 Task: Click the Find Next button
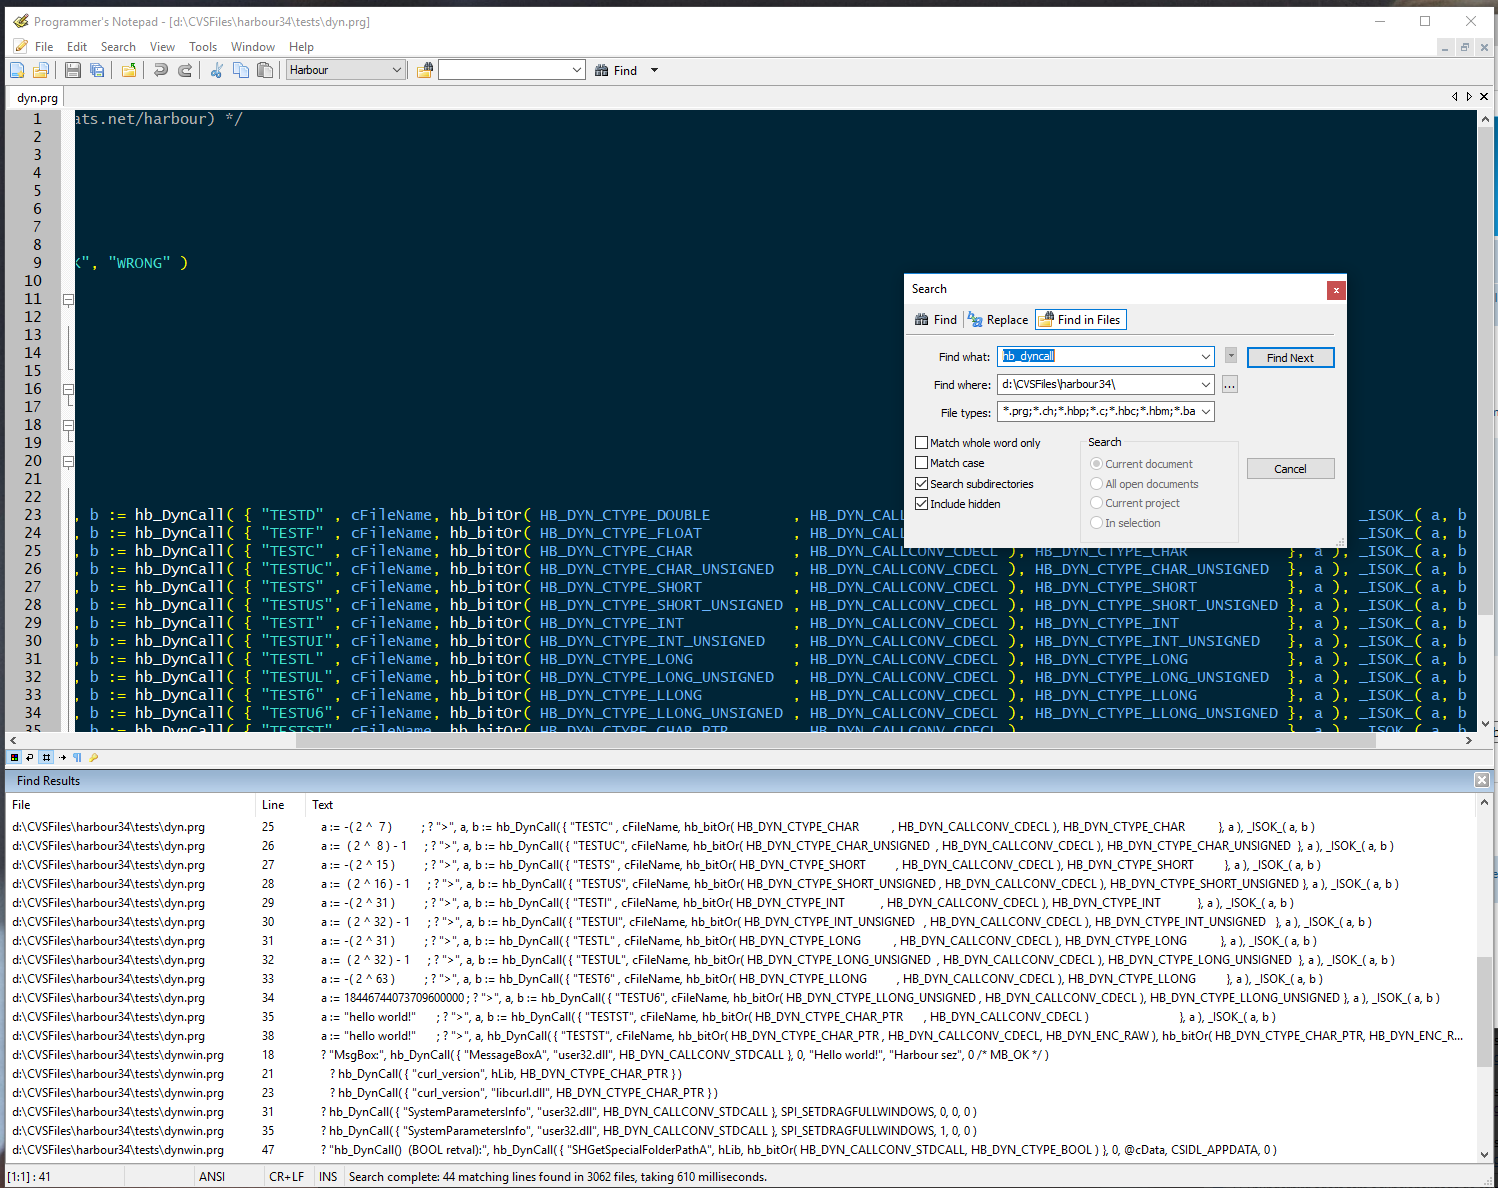pyautogui.click(x=1290, y=358)
